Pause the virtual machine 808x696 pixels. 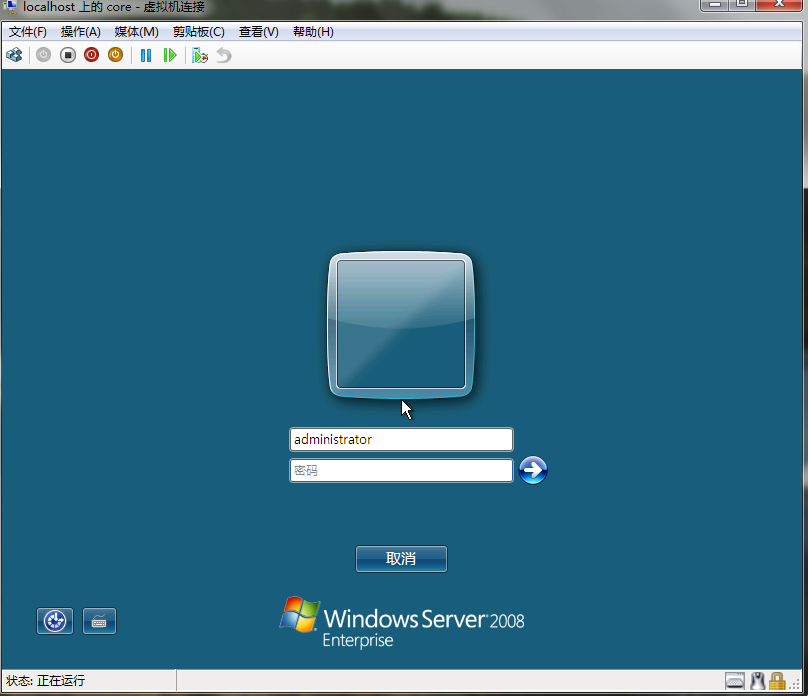pos(146,55)
